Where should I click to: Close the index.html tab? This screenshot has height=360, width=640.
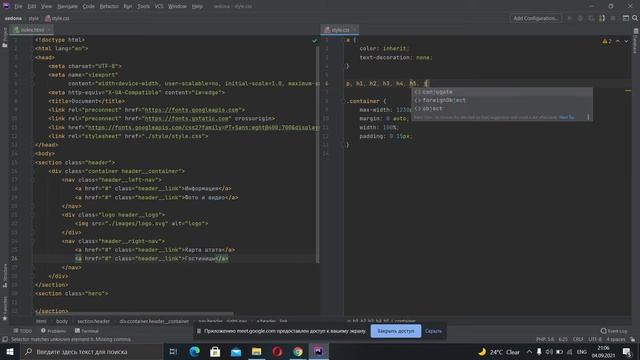49,30
